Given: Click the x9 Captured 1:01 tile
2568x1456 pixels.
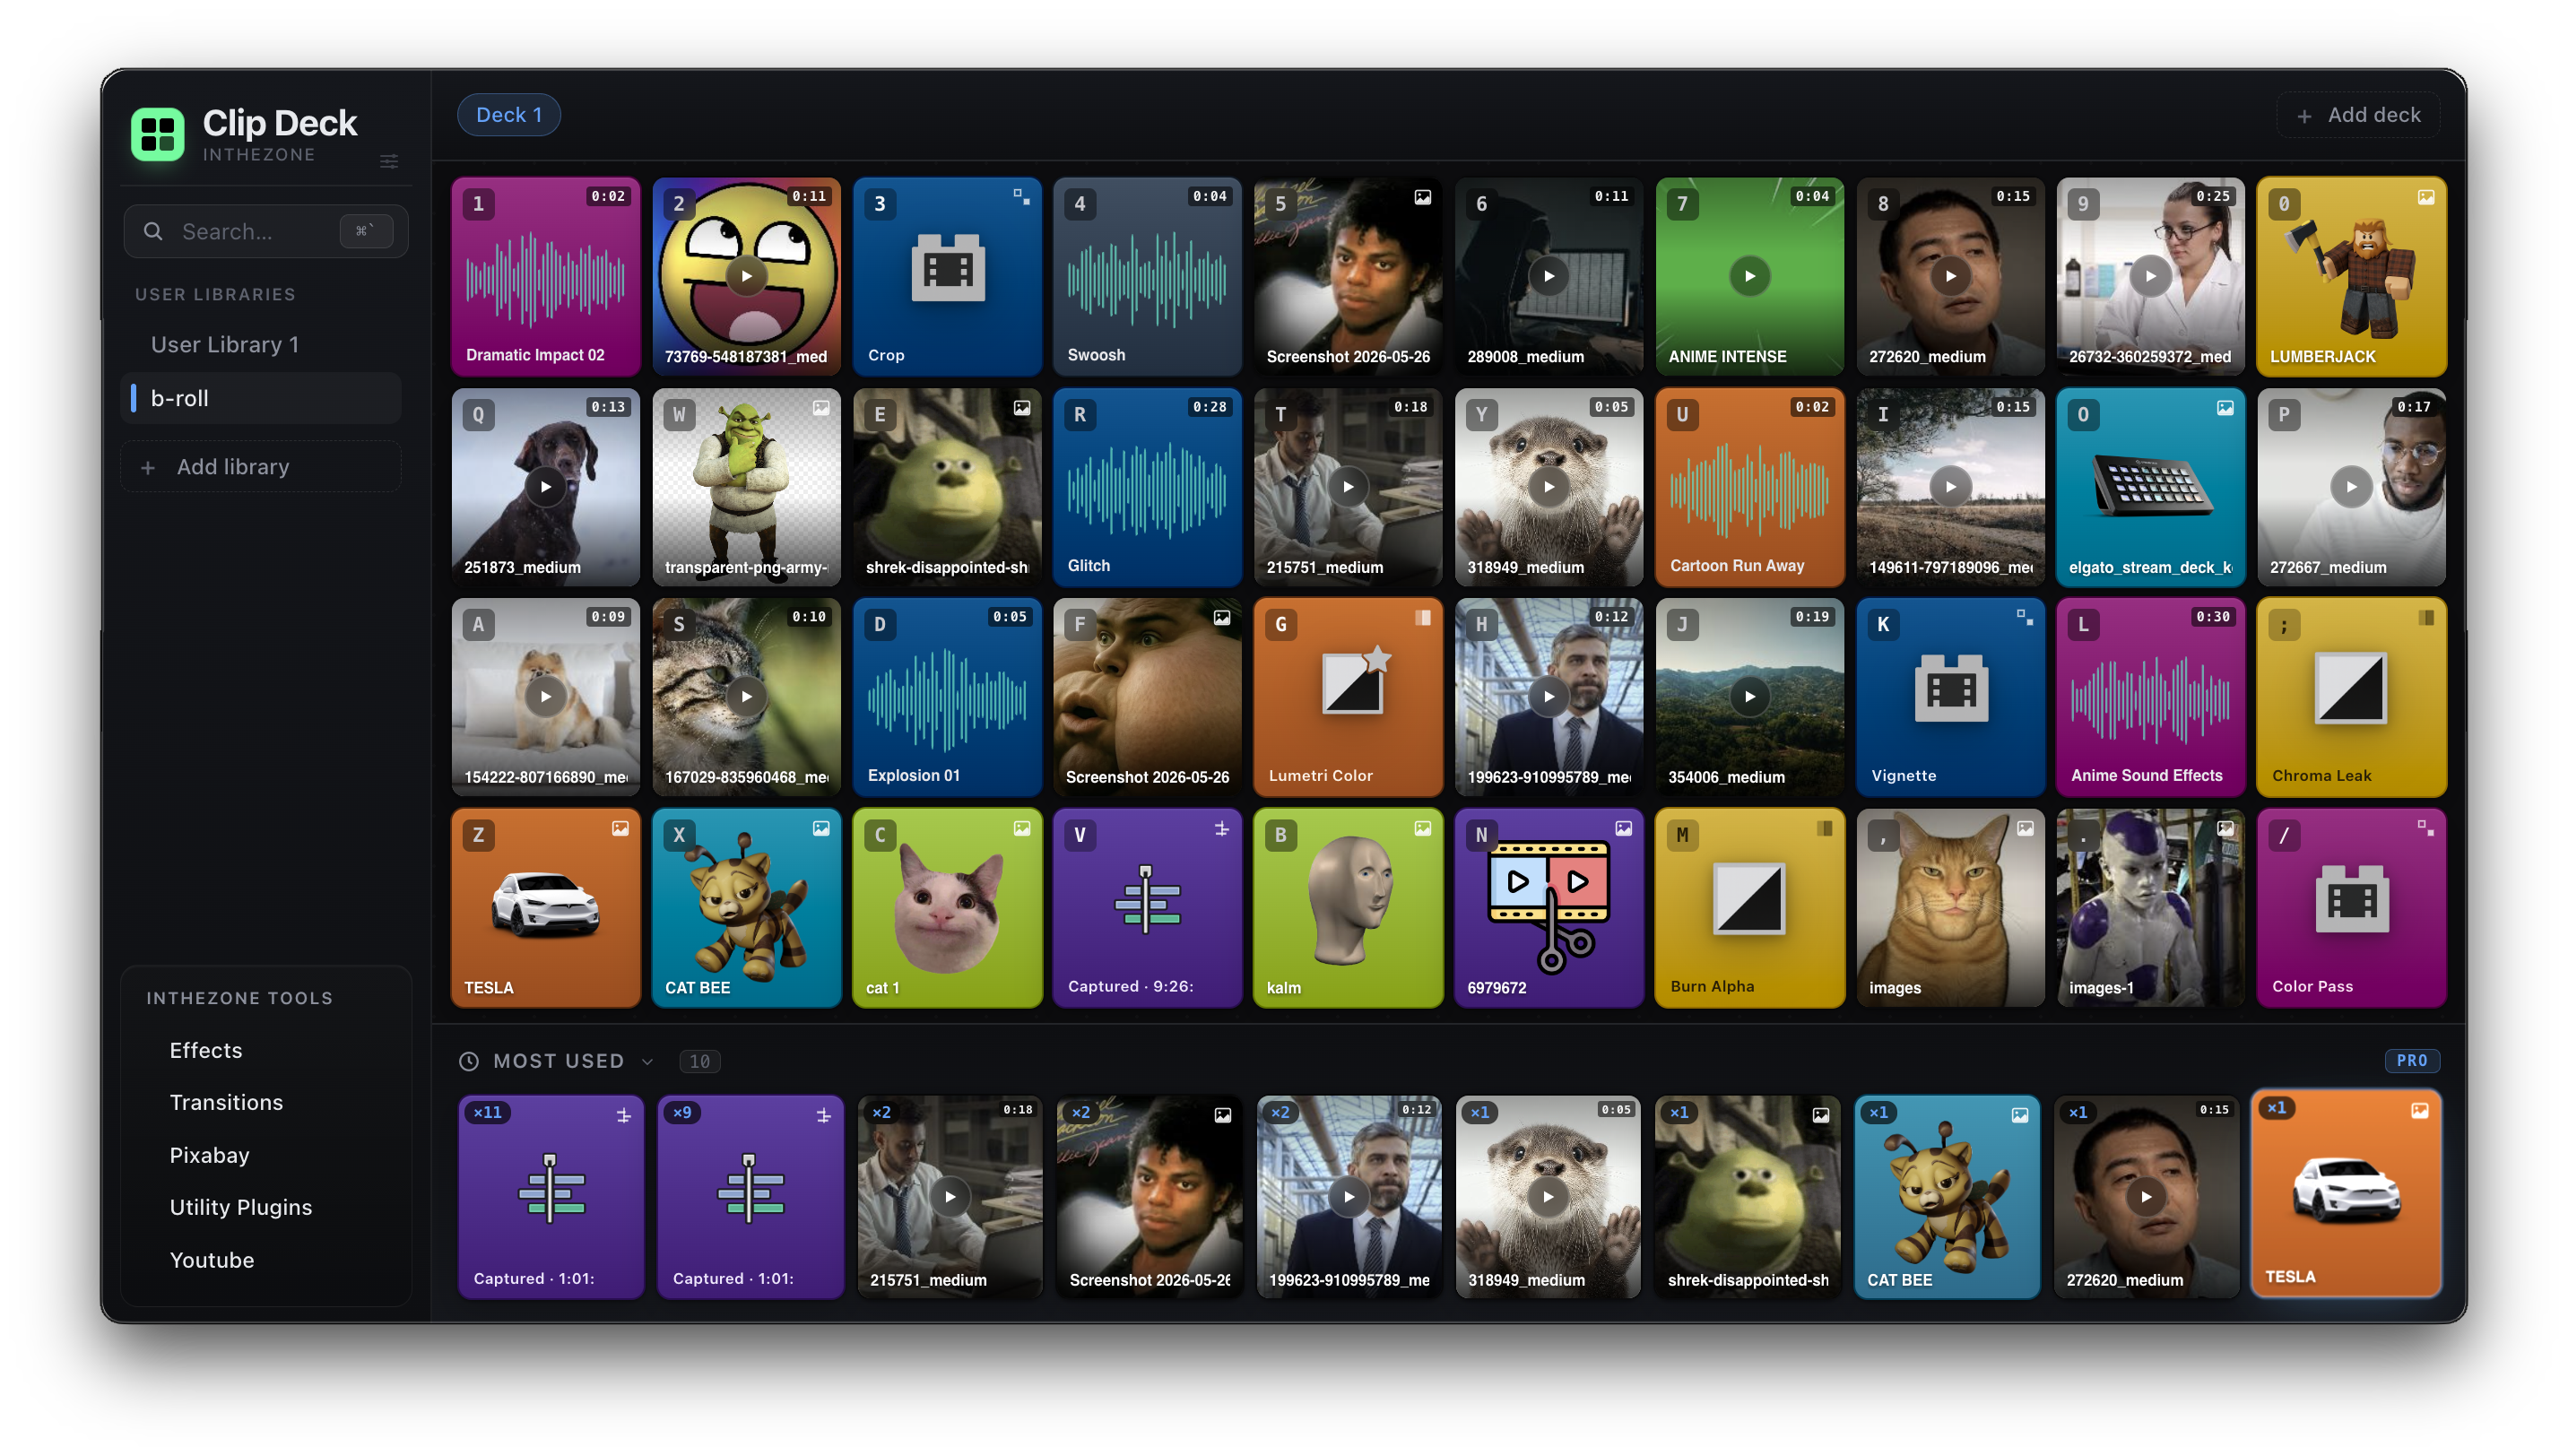Looking at the screenshot, I should (750, 1197).
